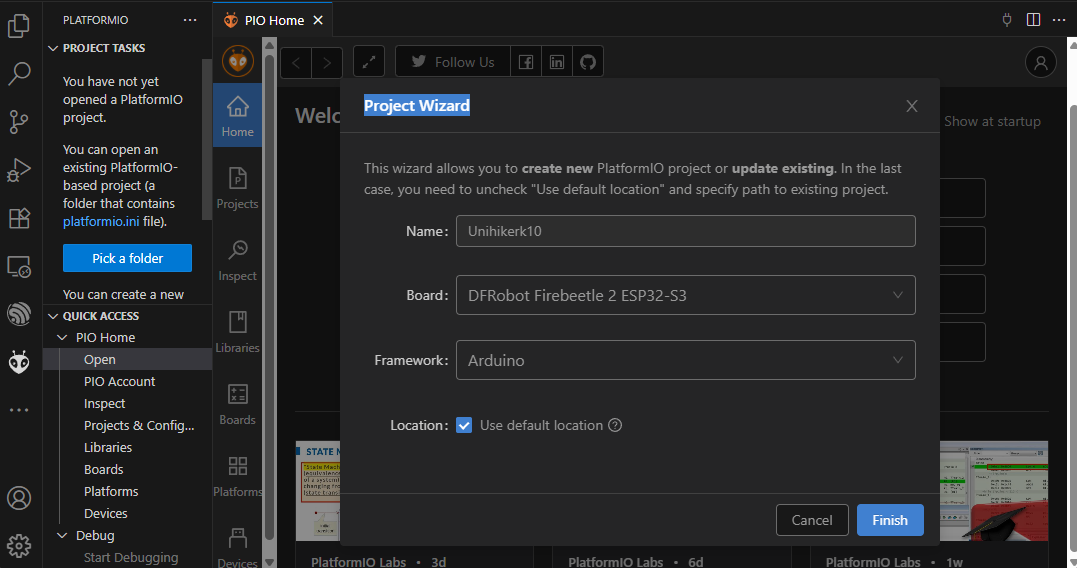Open the Run and Debug view
The height and width of the screenshot is (568, 1077).
click(19, 170)
